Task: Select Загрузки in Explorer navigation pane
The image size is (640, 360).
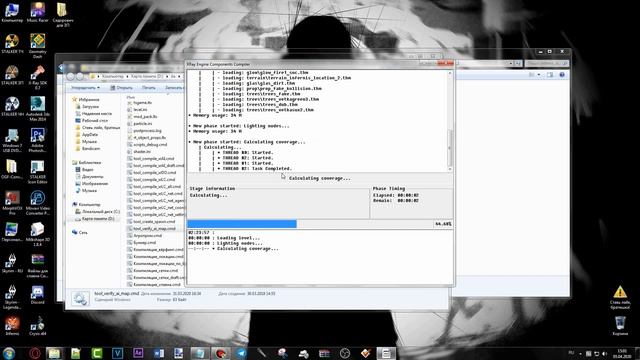Action: tap(87, 107)
